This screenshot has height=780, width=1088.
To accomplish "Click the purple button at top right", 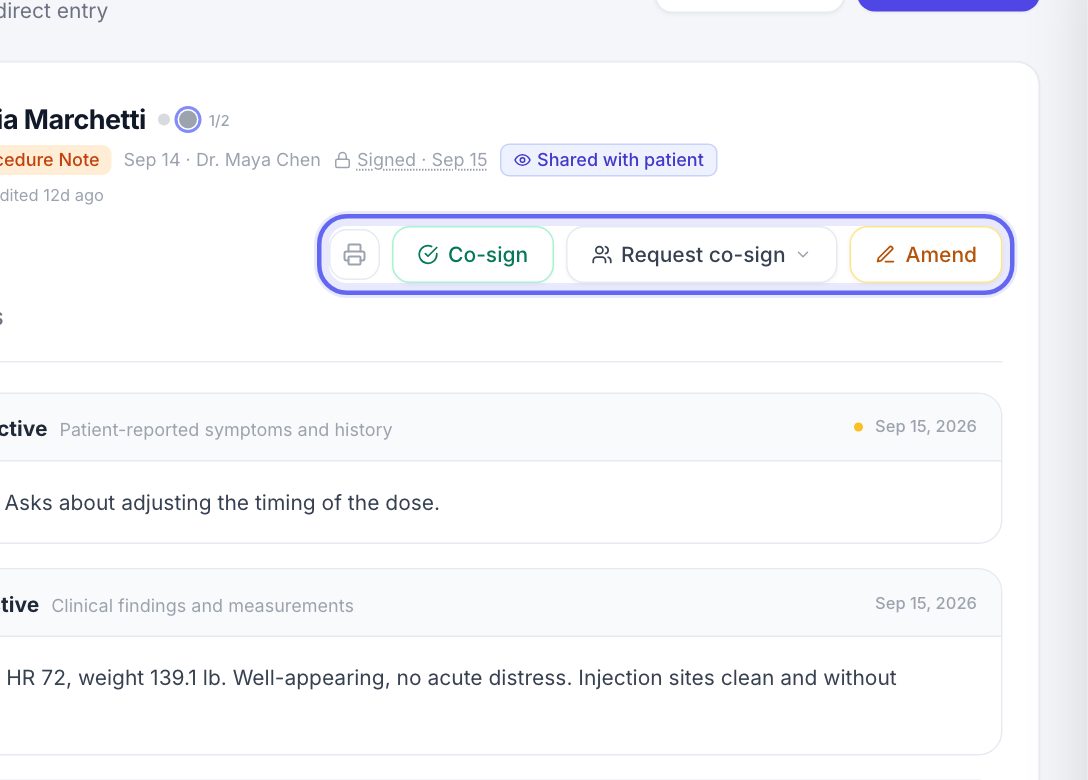I will tap(949, 3).
